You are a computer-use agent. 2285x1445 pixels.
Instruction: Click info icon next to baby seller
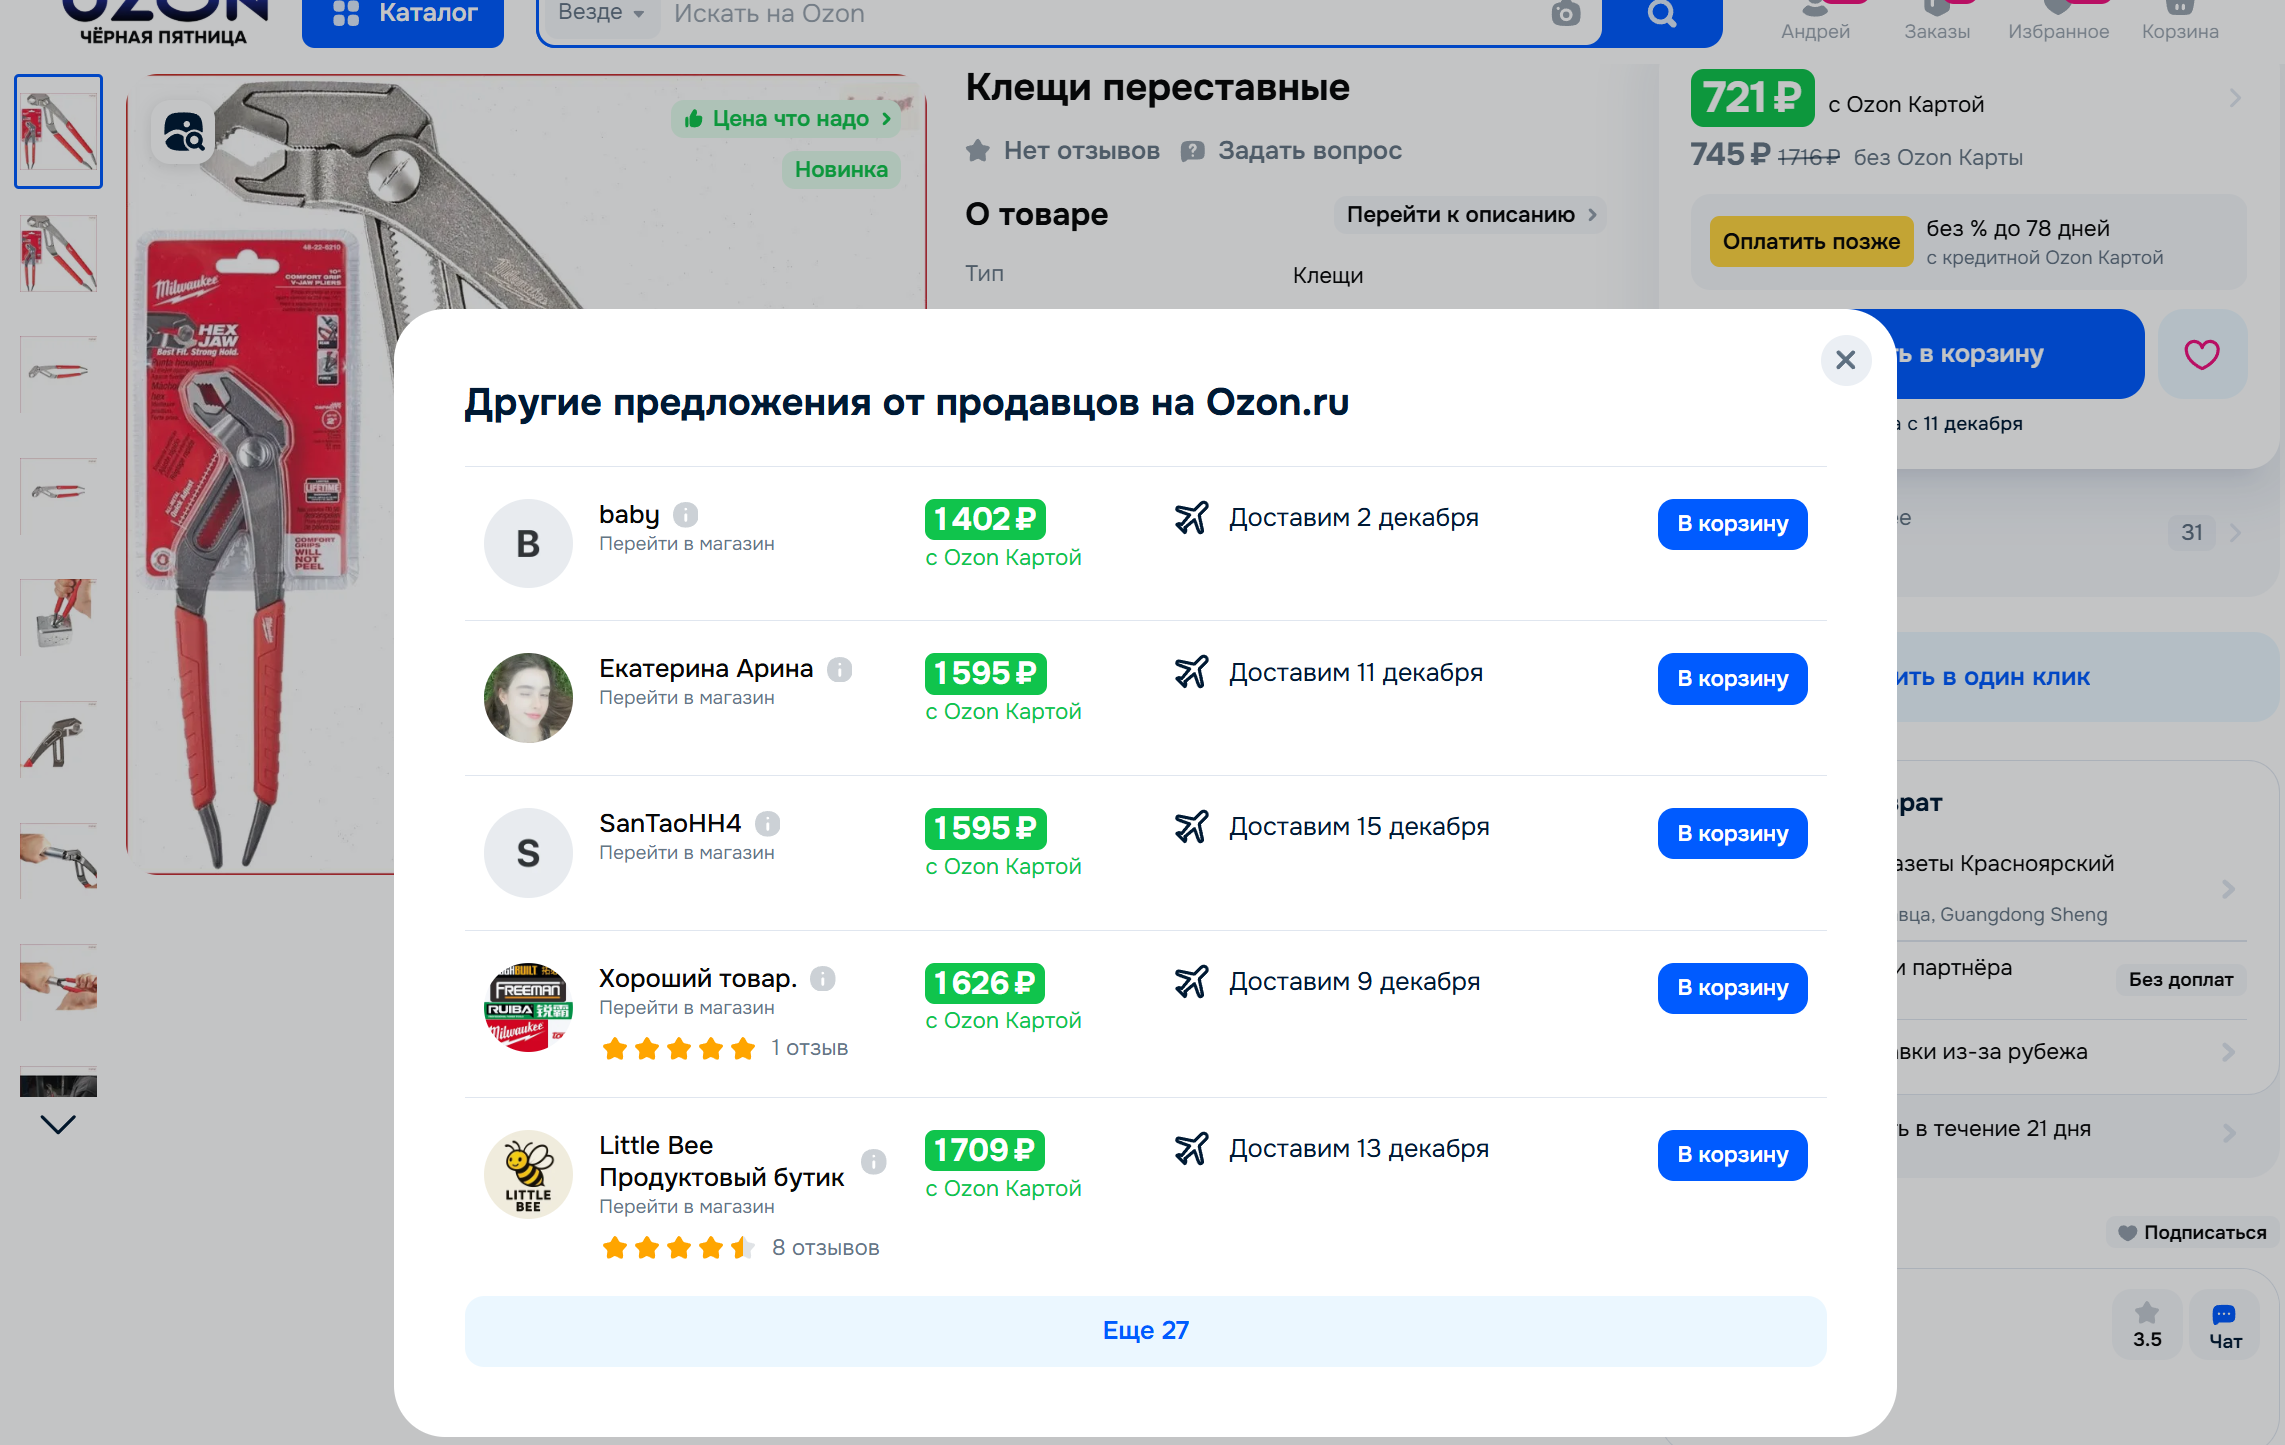pyautogui.click(x=686, y=515)
